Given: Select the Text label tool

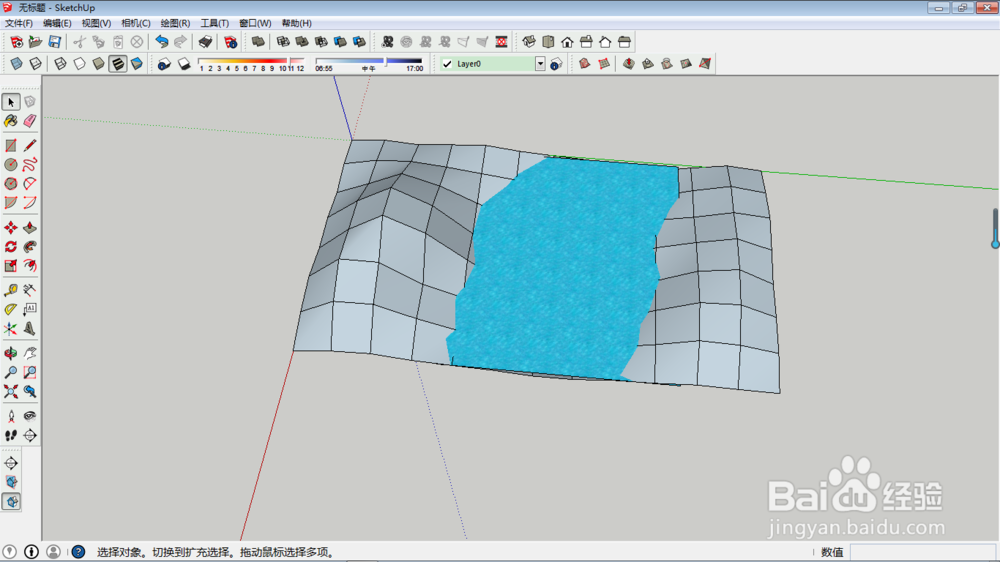Looking at the screenshot, I should click(x=29, y=309).
